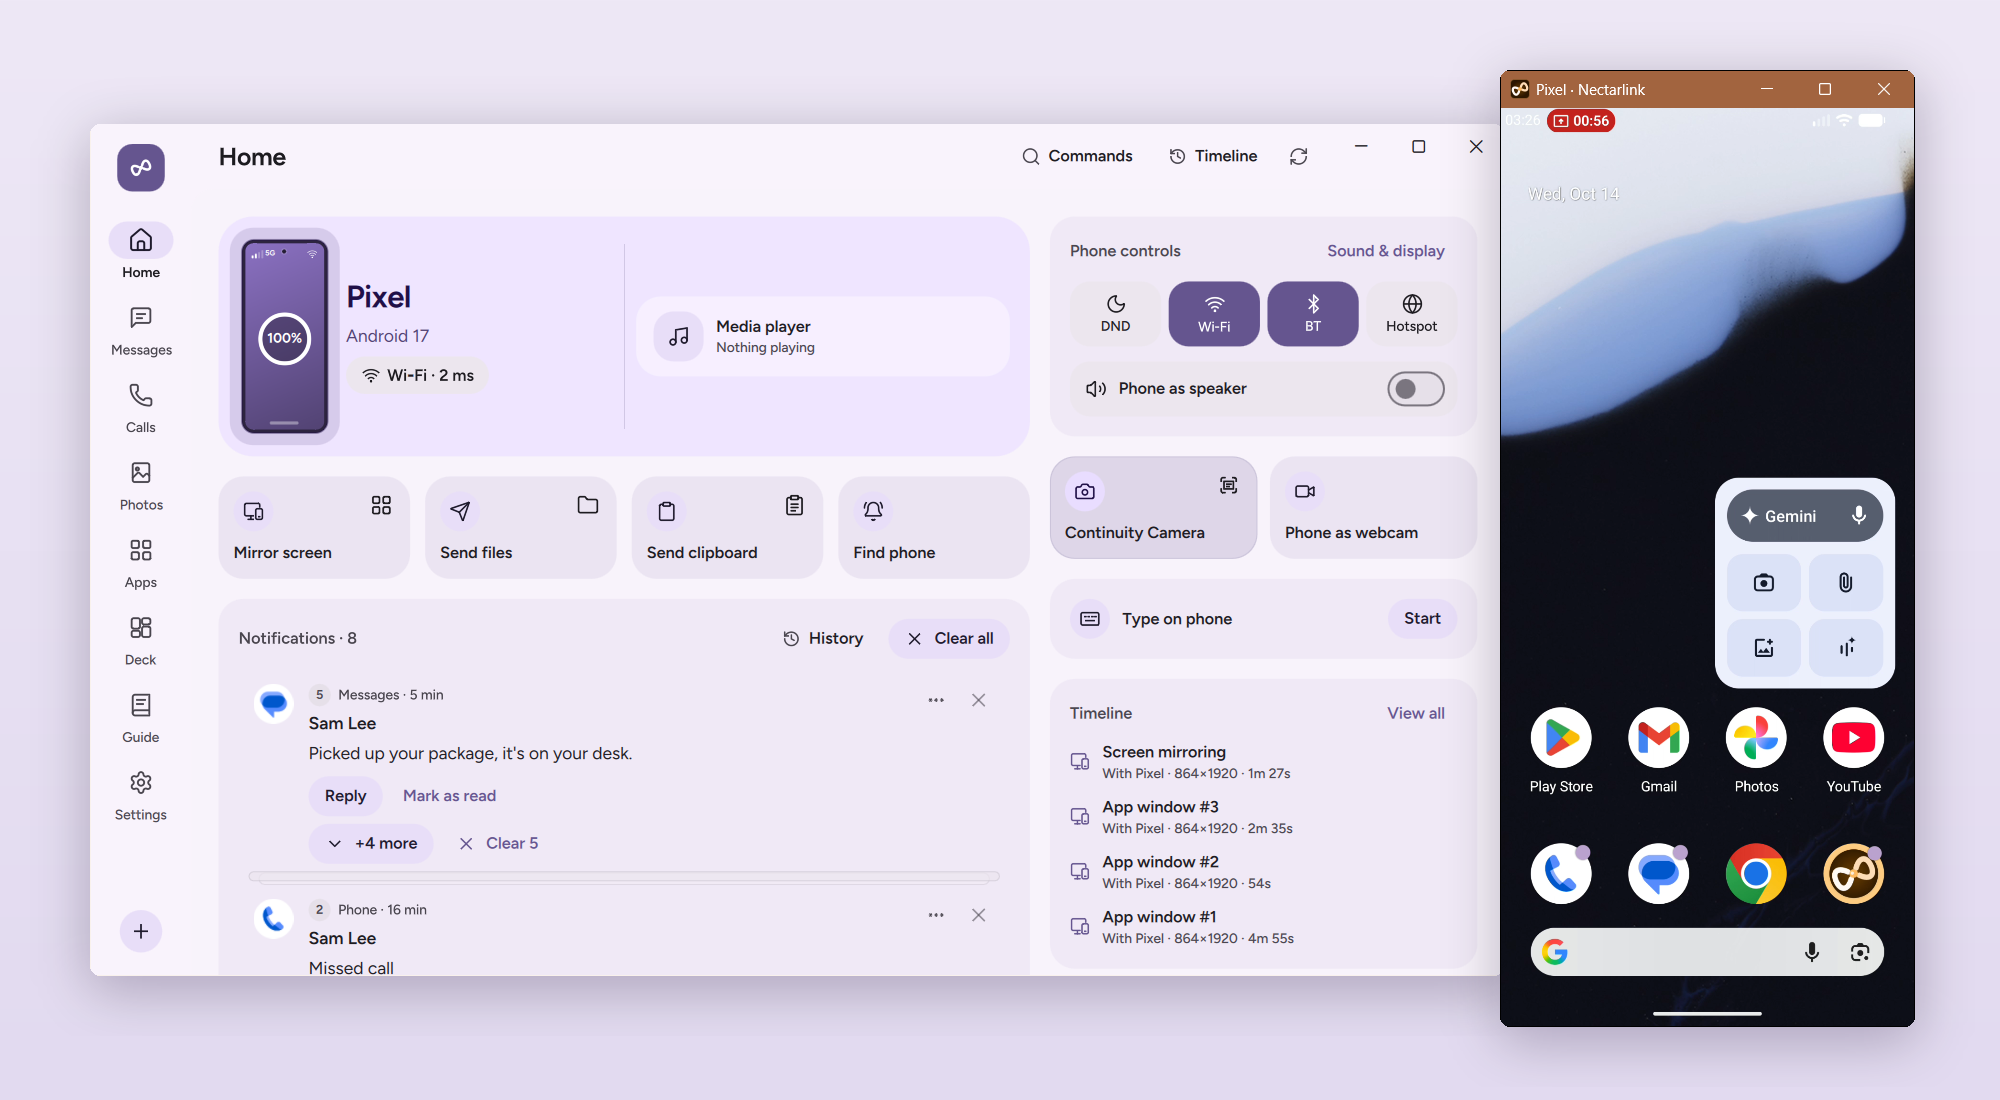This screenshot has height=1100, width=2000.
Task: Dismiss the Phone missed call notification
Action: 979,915
